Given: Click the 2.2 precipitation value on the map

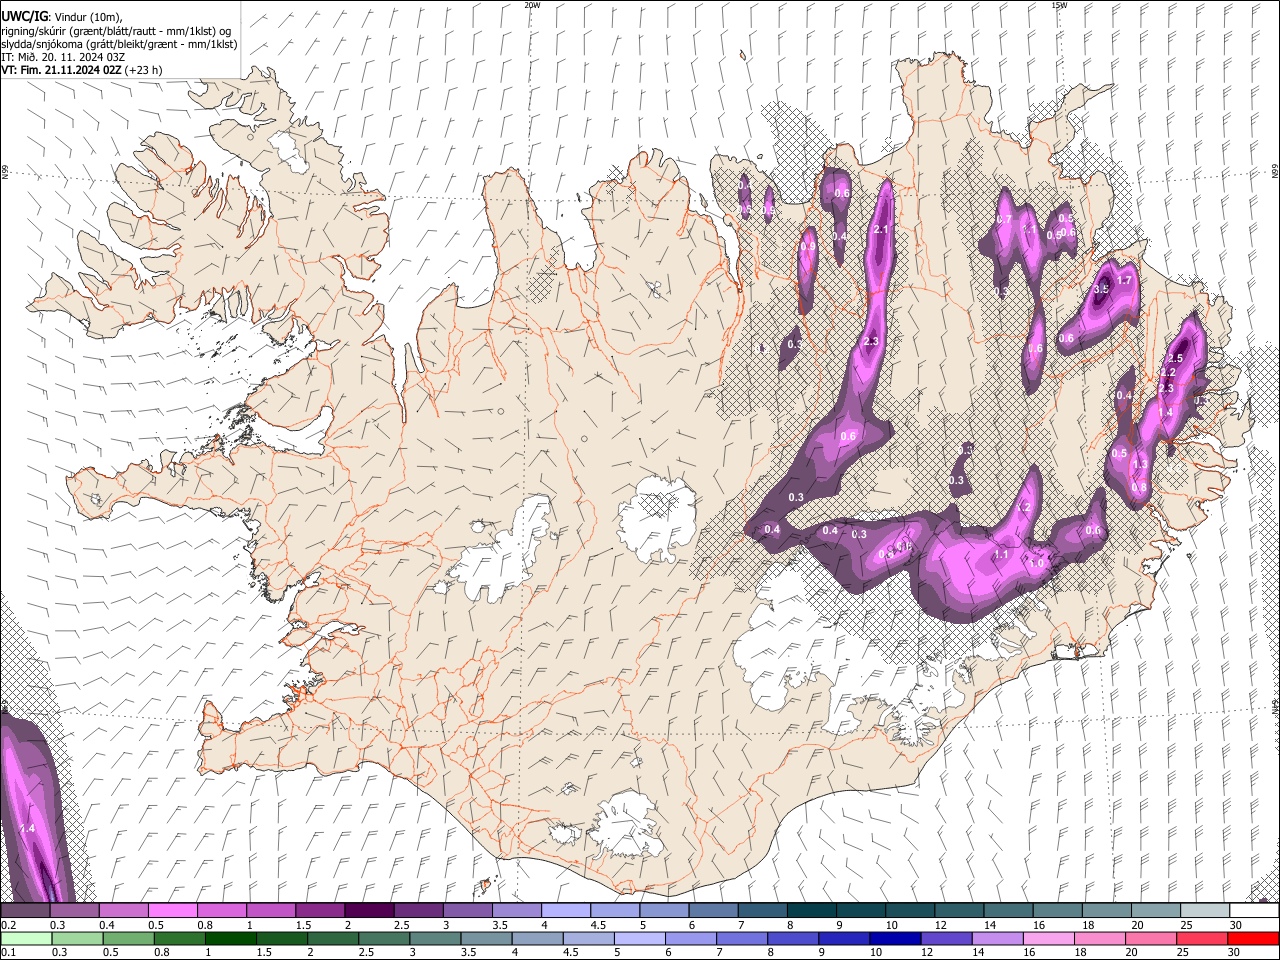Looking at the screenshot, I should (x=1167, y=372).
